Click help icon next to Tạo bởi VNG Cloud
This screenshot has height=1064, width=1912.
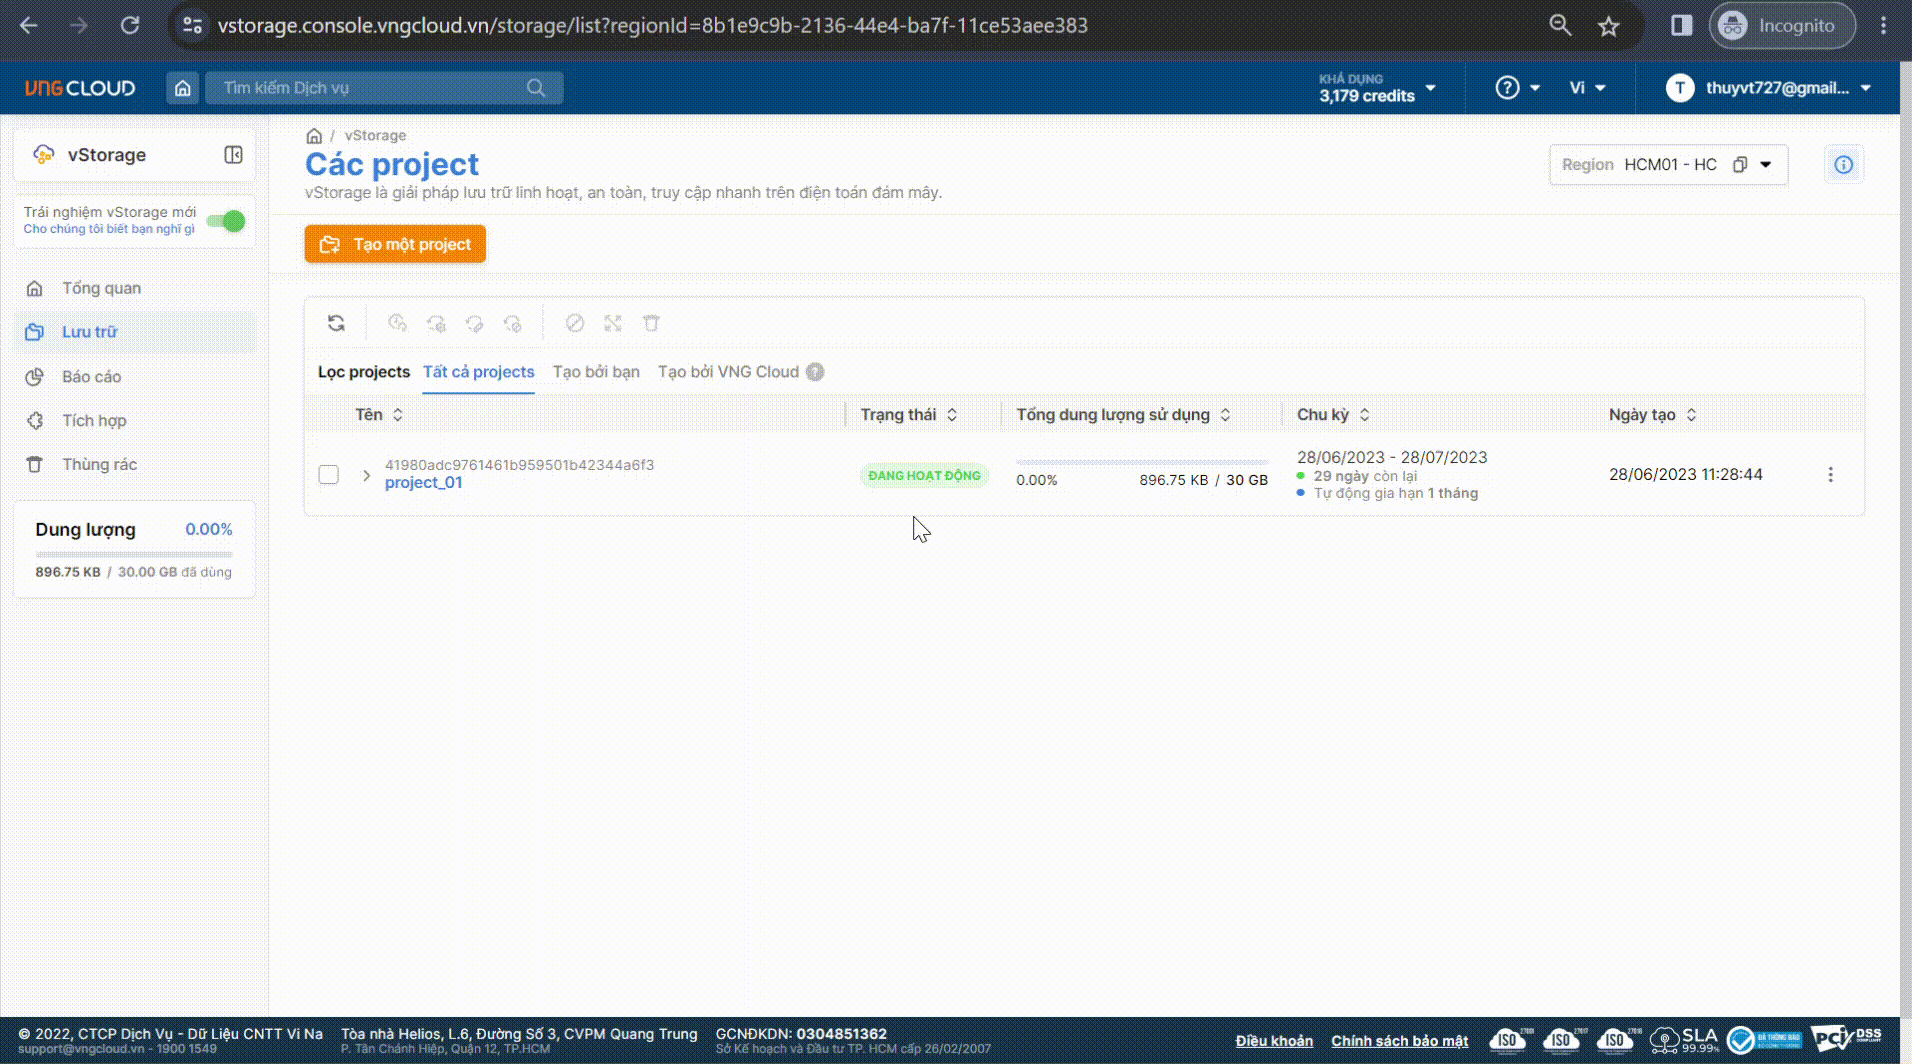pyautogui.click(x=815, y=372)
